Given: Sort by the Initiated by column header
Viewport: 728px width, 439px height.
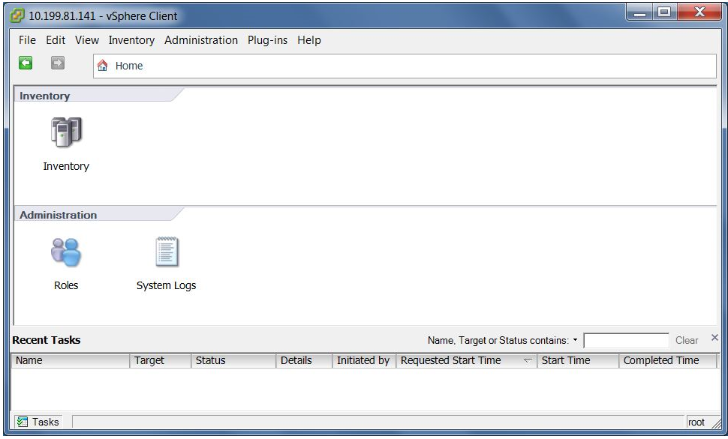Looking at the screenshot, I should click(364, 361).
